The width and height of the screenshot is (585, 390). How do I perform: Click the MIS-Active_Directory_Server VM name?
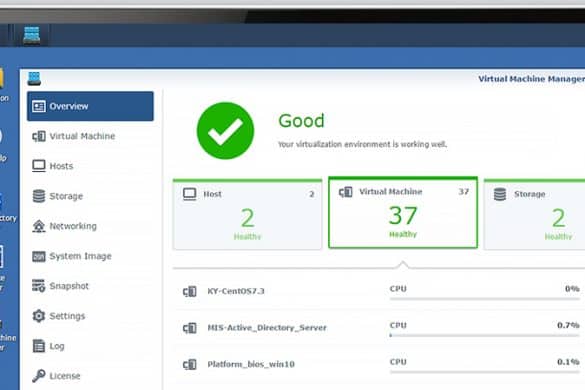coord(267,328)
